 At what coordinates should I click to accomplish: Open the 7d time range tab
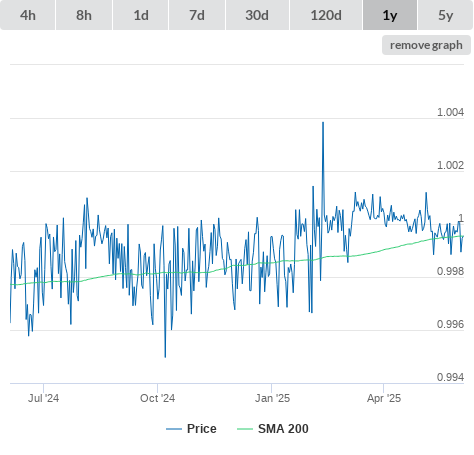197,15
